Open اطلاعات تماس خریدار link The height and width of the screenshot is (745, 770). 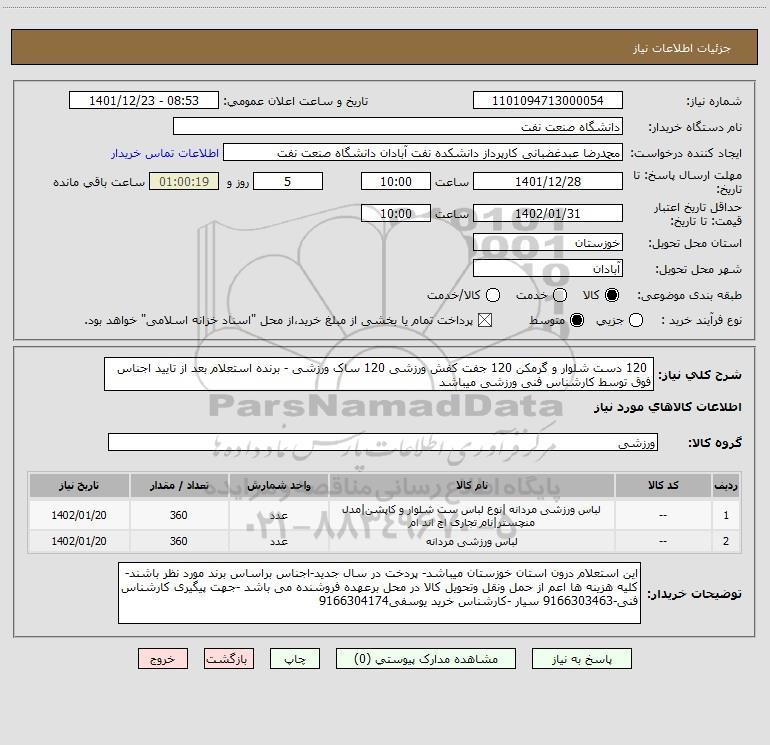click(165, 153)
